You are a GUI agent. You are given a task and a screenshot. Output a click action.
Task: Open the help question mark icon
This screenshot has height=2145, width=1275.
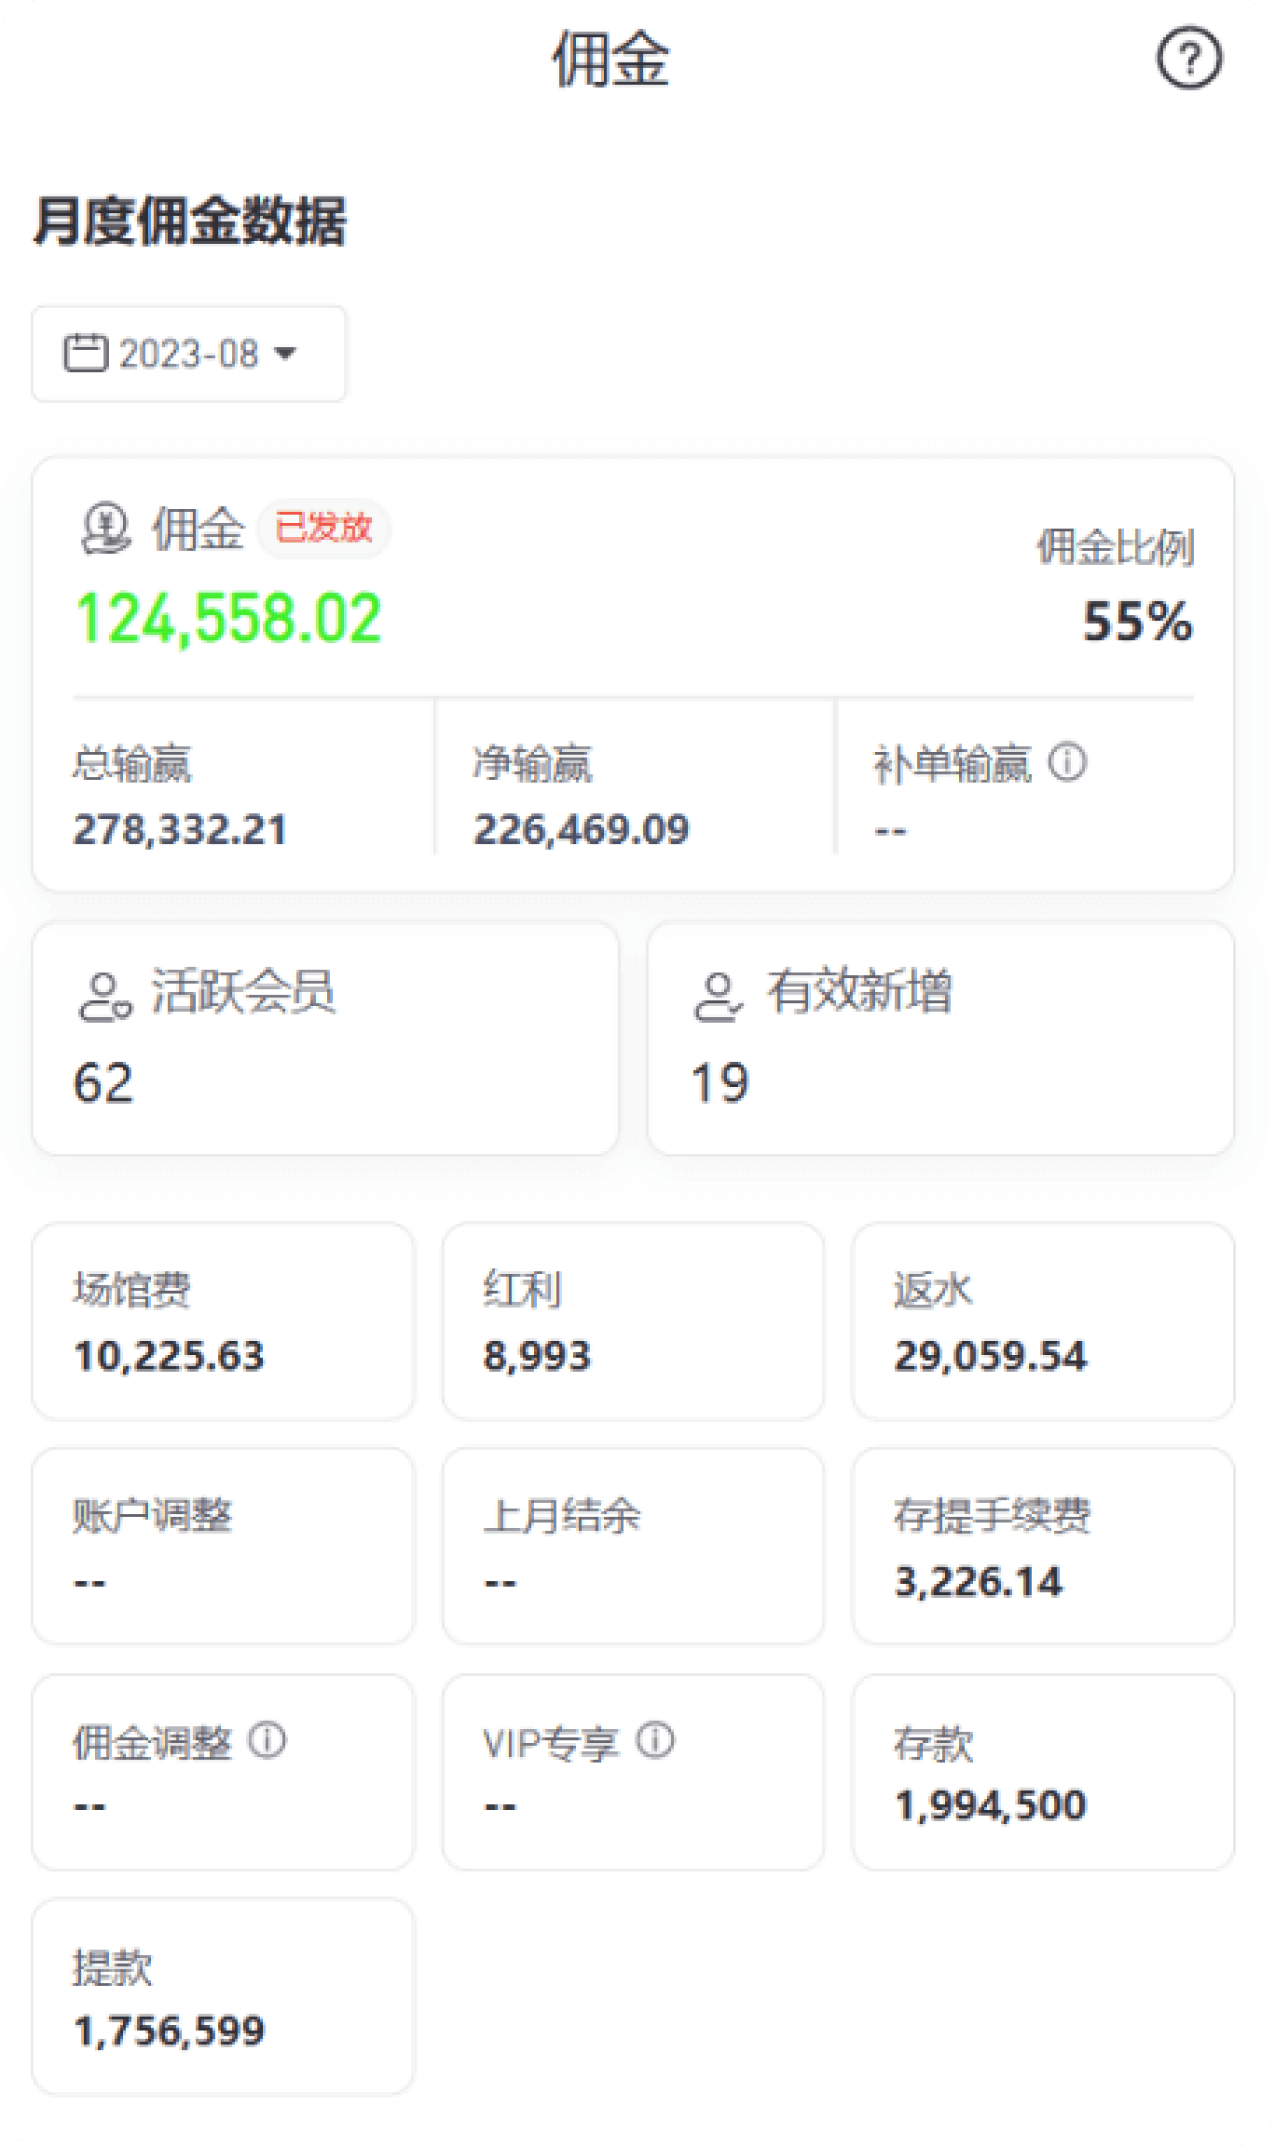pos(1188,59)
